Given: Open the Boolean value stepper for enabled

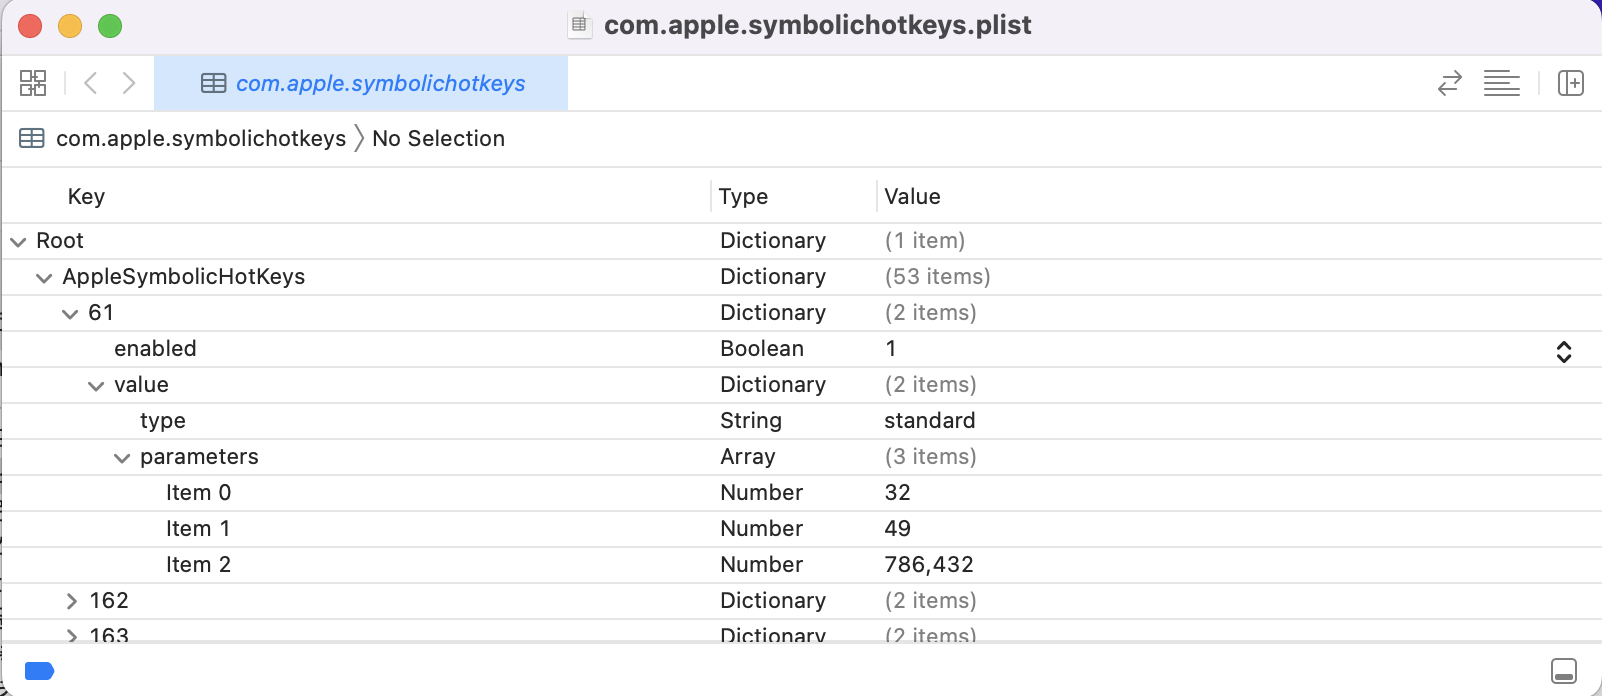Looking at the screenshot, I should pos(1564,351).
